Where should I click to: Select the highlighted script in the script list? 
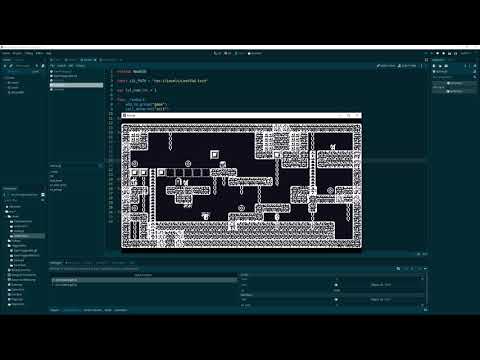click(76, 85)
